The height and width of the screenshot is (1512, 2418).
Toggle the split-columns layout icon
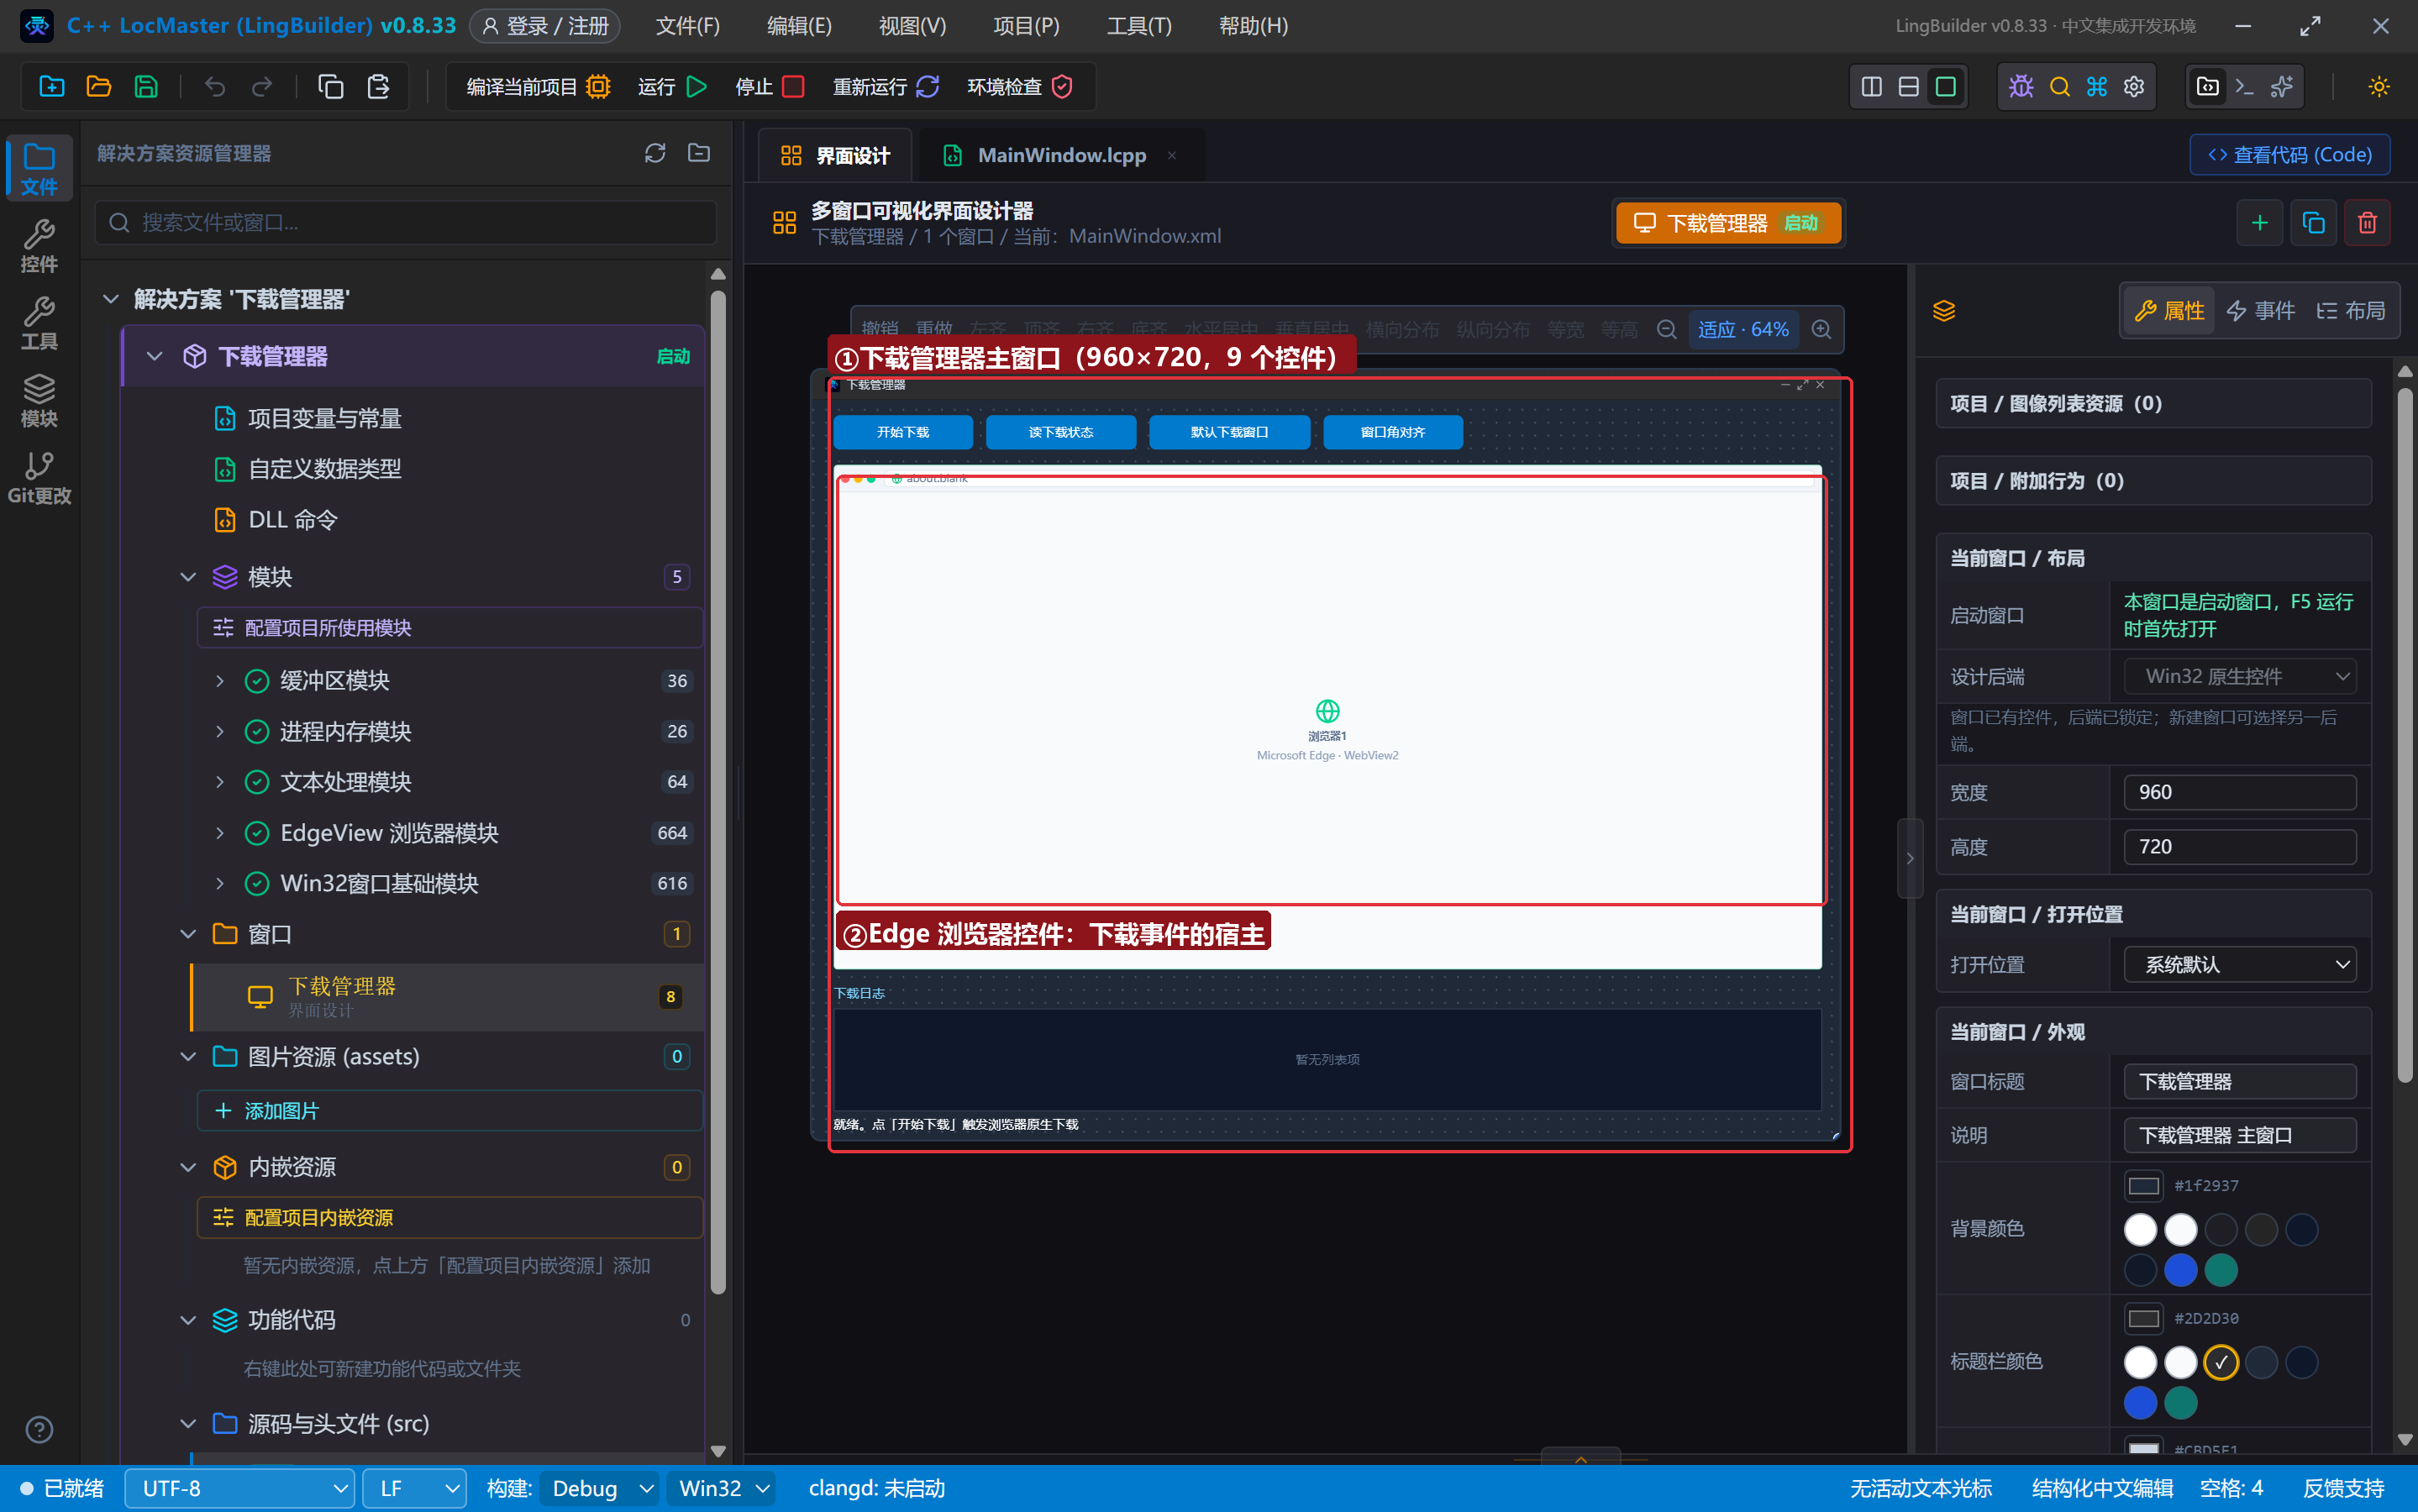point(1871,87)
